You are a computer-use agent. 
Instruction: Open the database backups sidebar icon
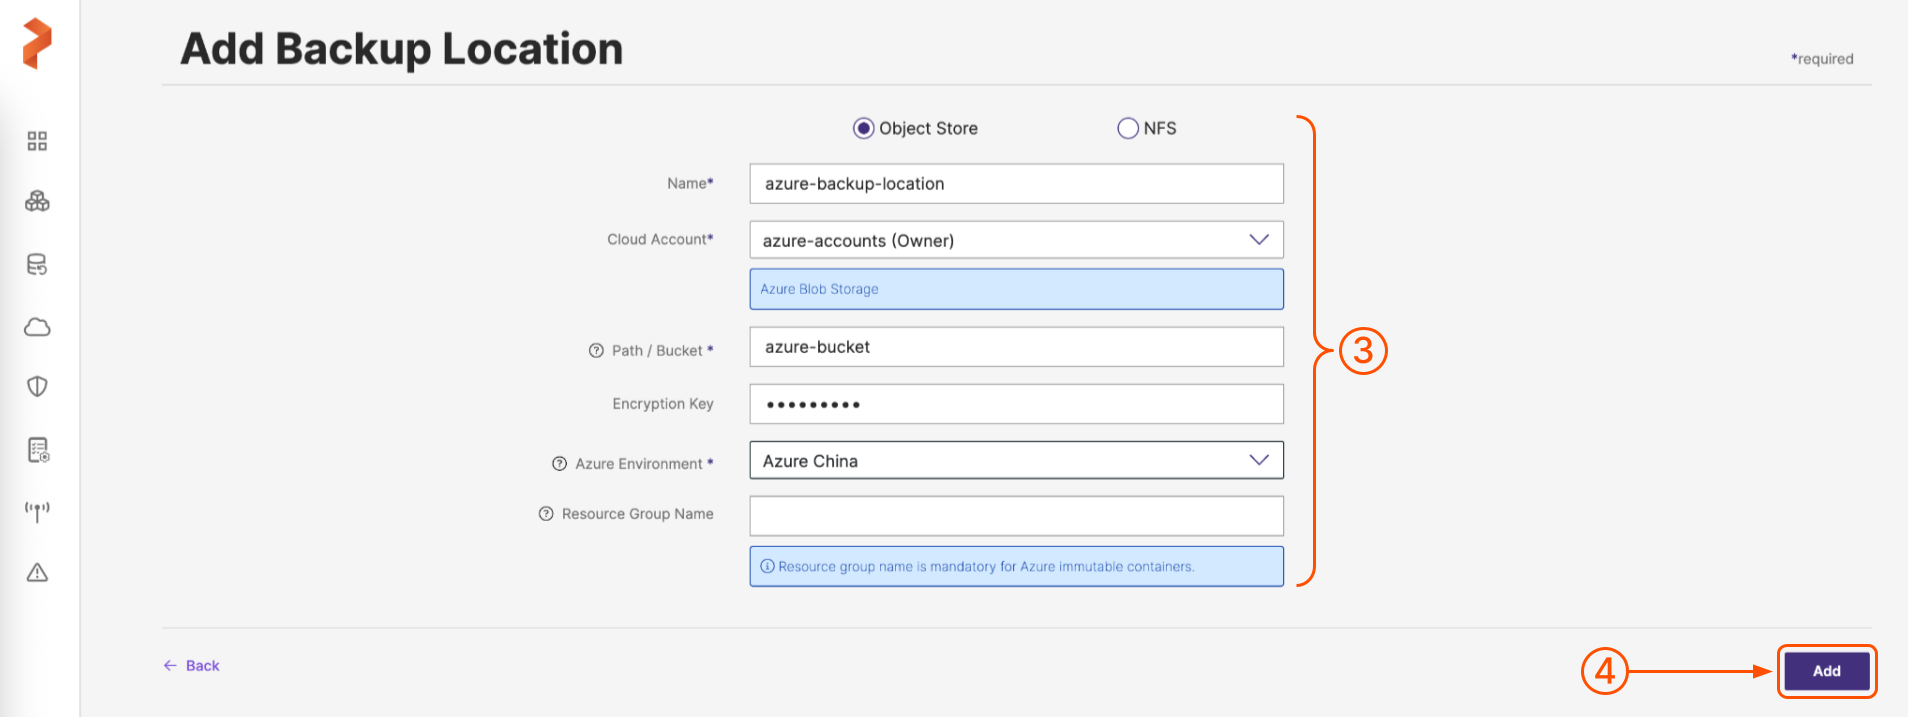tap(37, 264)
